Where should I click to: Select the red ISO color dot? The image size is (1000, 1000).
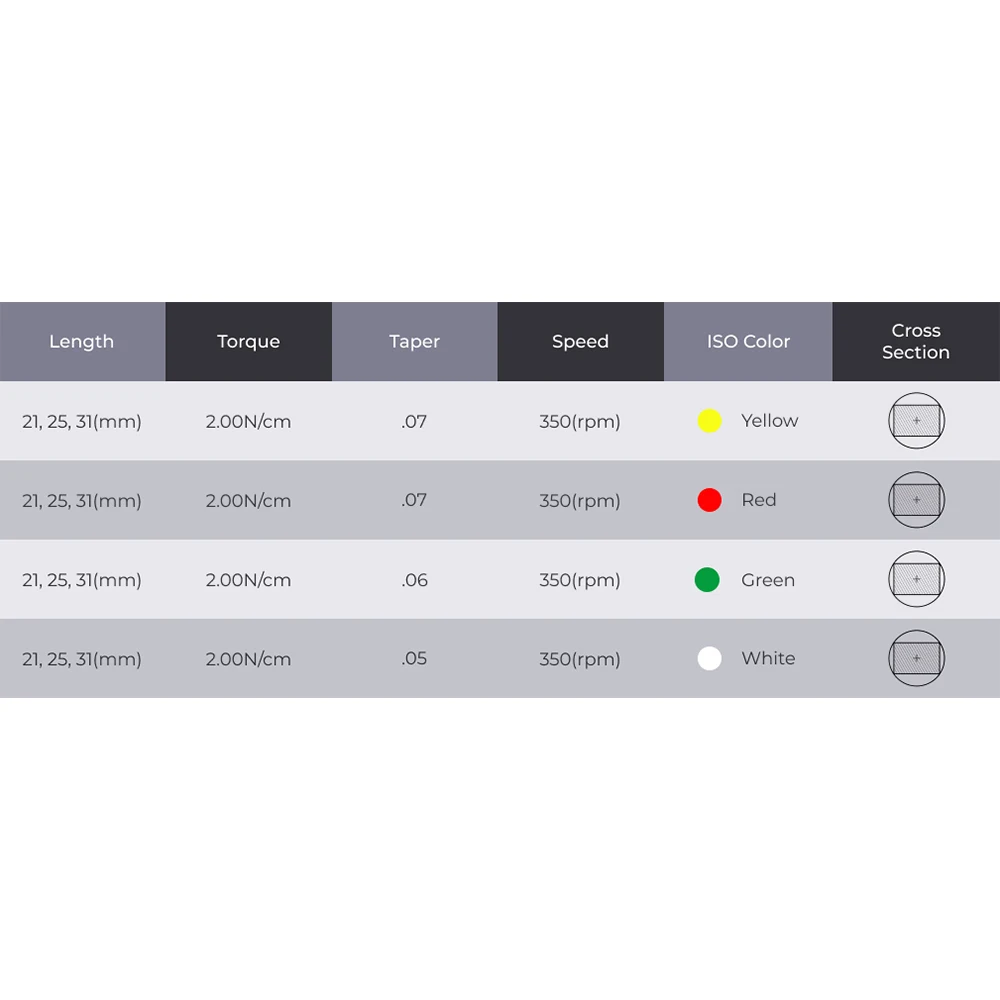pos(709,500)
